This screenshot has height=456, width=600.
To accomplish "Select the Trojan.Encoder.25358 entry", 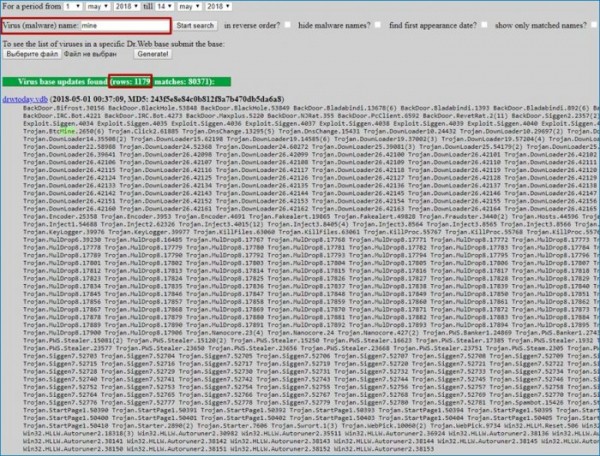I will [60, 217].
